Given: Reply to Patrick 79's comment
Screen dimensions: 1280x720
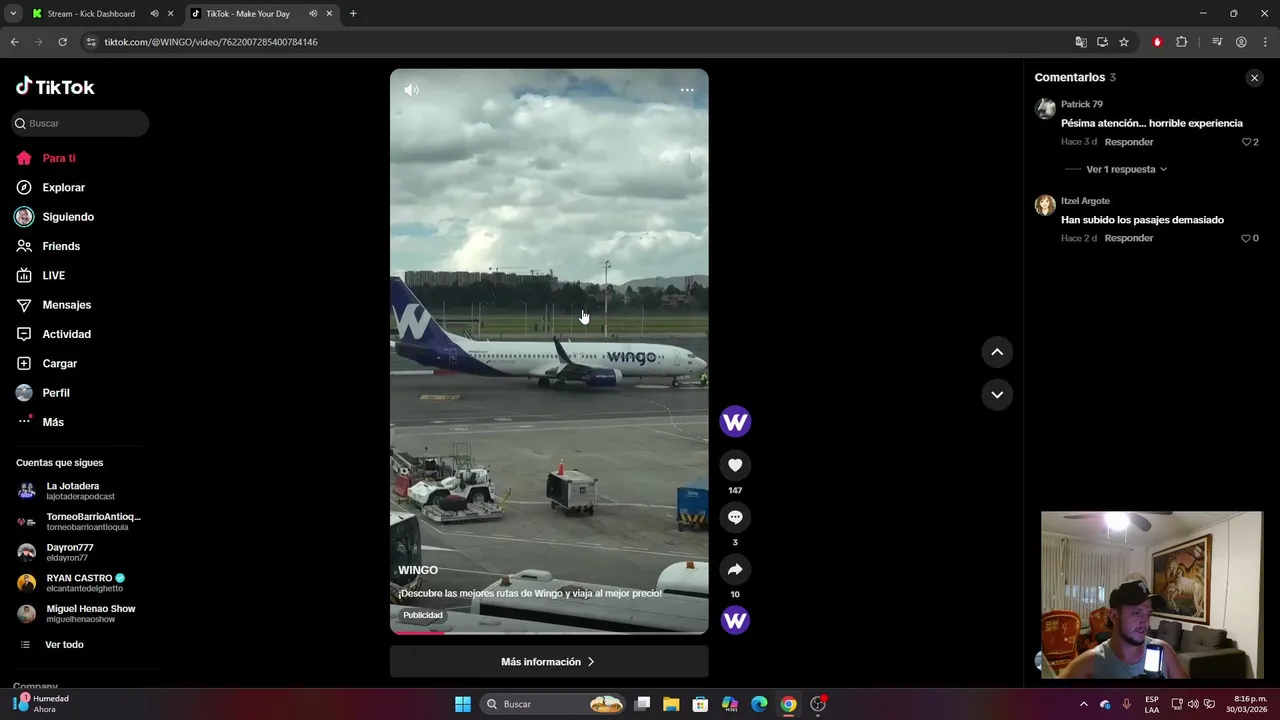Looking at the screenshot, I should 1129,142.
